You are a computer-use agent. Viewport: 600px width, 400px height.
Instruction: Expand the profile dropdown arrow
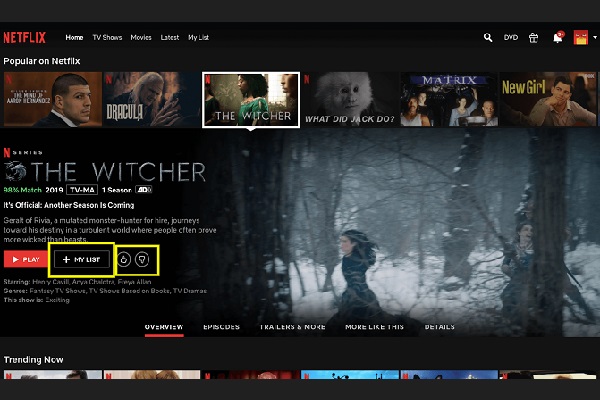595,38
